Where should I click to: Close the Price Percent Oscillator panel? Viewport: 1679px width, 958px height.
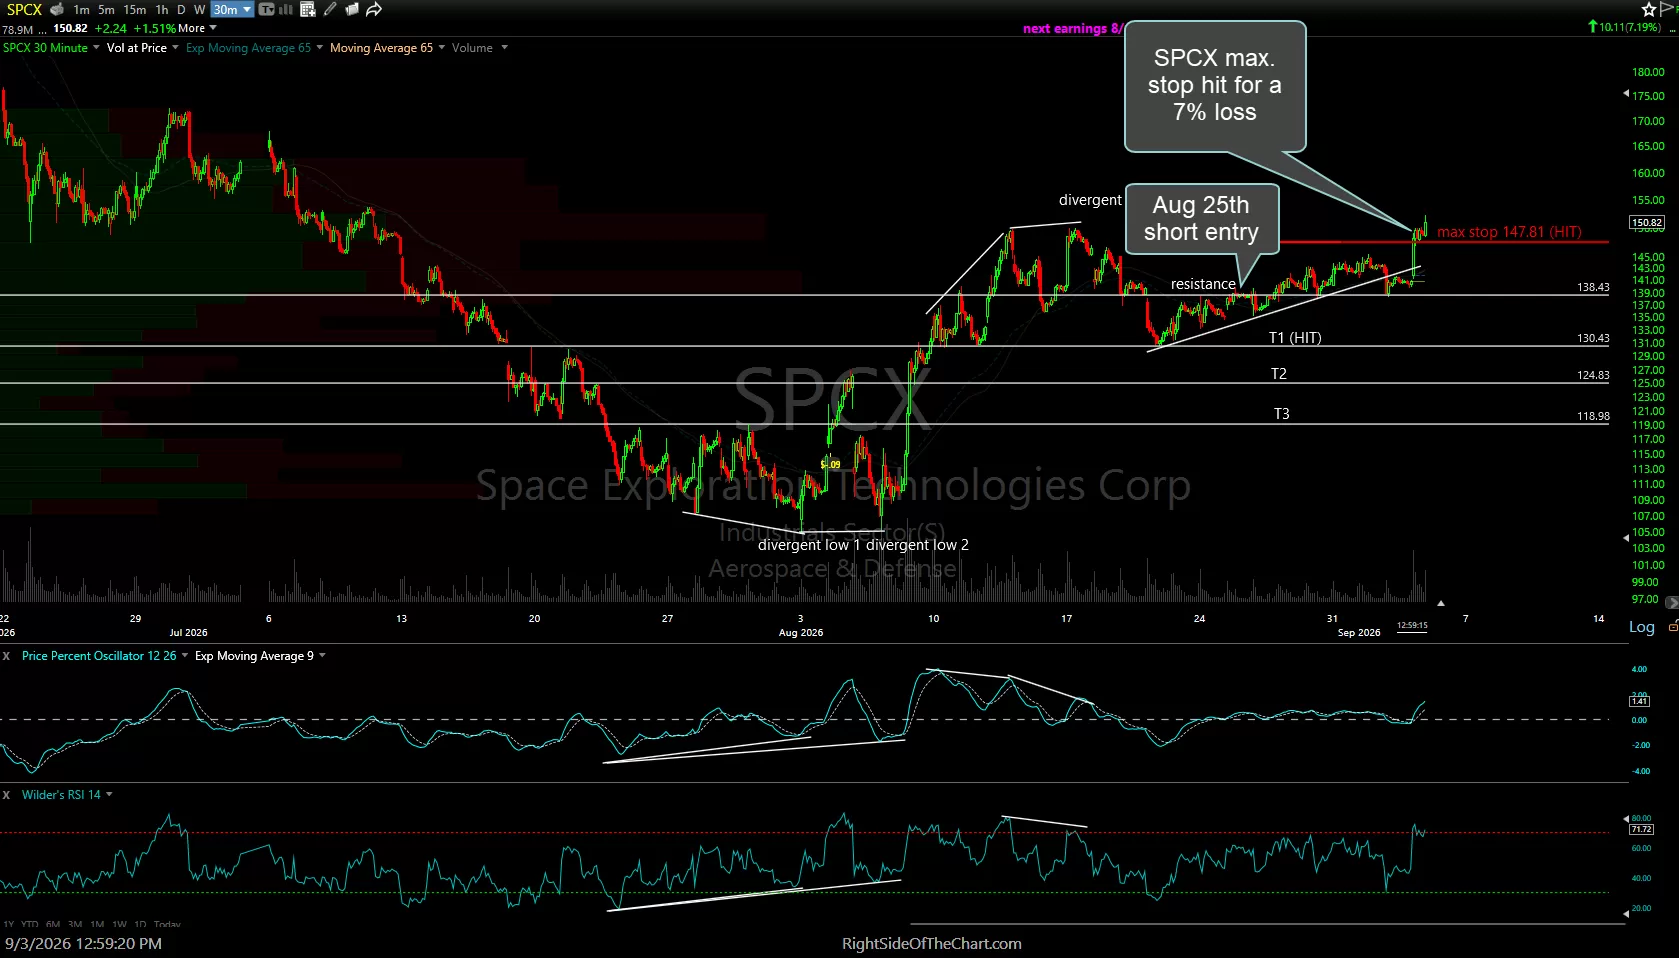7,656
